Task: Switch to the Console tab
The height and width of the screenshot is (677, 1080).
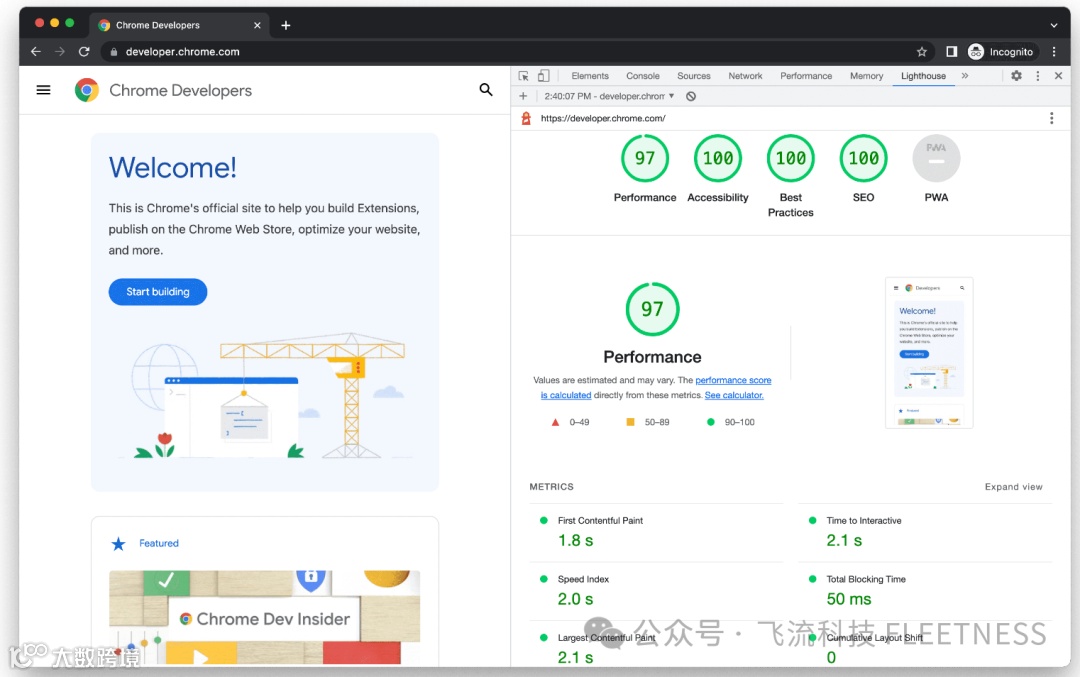Action: coord(643,76)
